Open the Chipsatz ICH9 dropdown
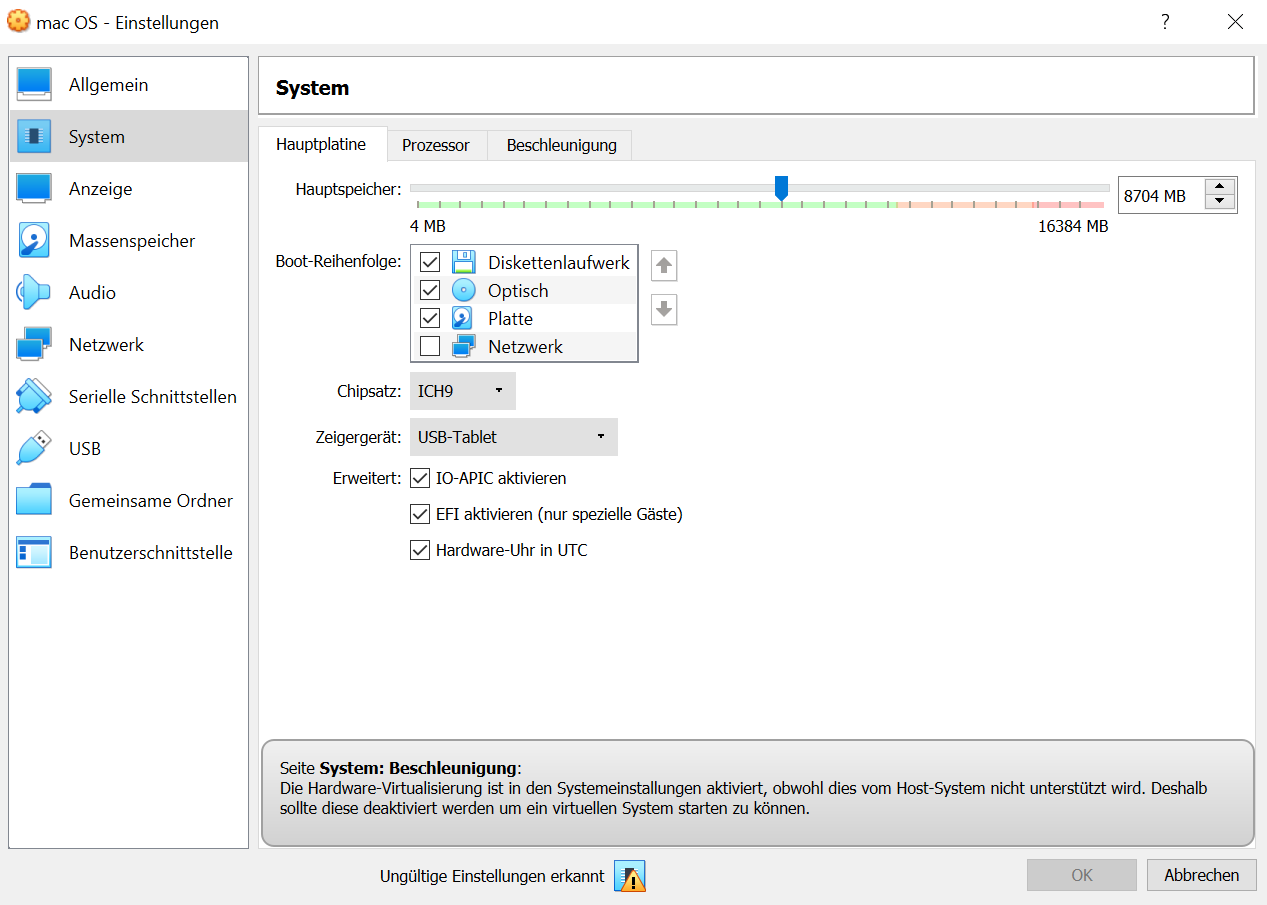Viewport: 1267px width, 905px height. tap(463, 391)
